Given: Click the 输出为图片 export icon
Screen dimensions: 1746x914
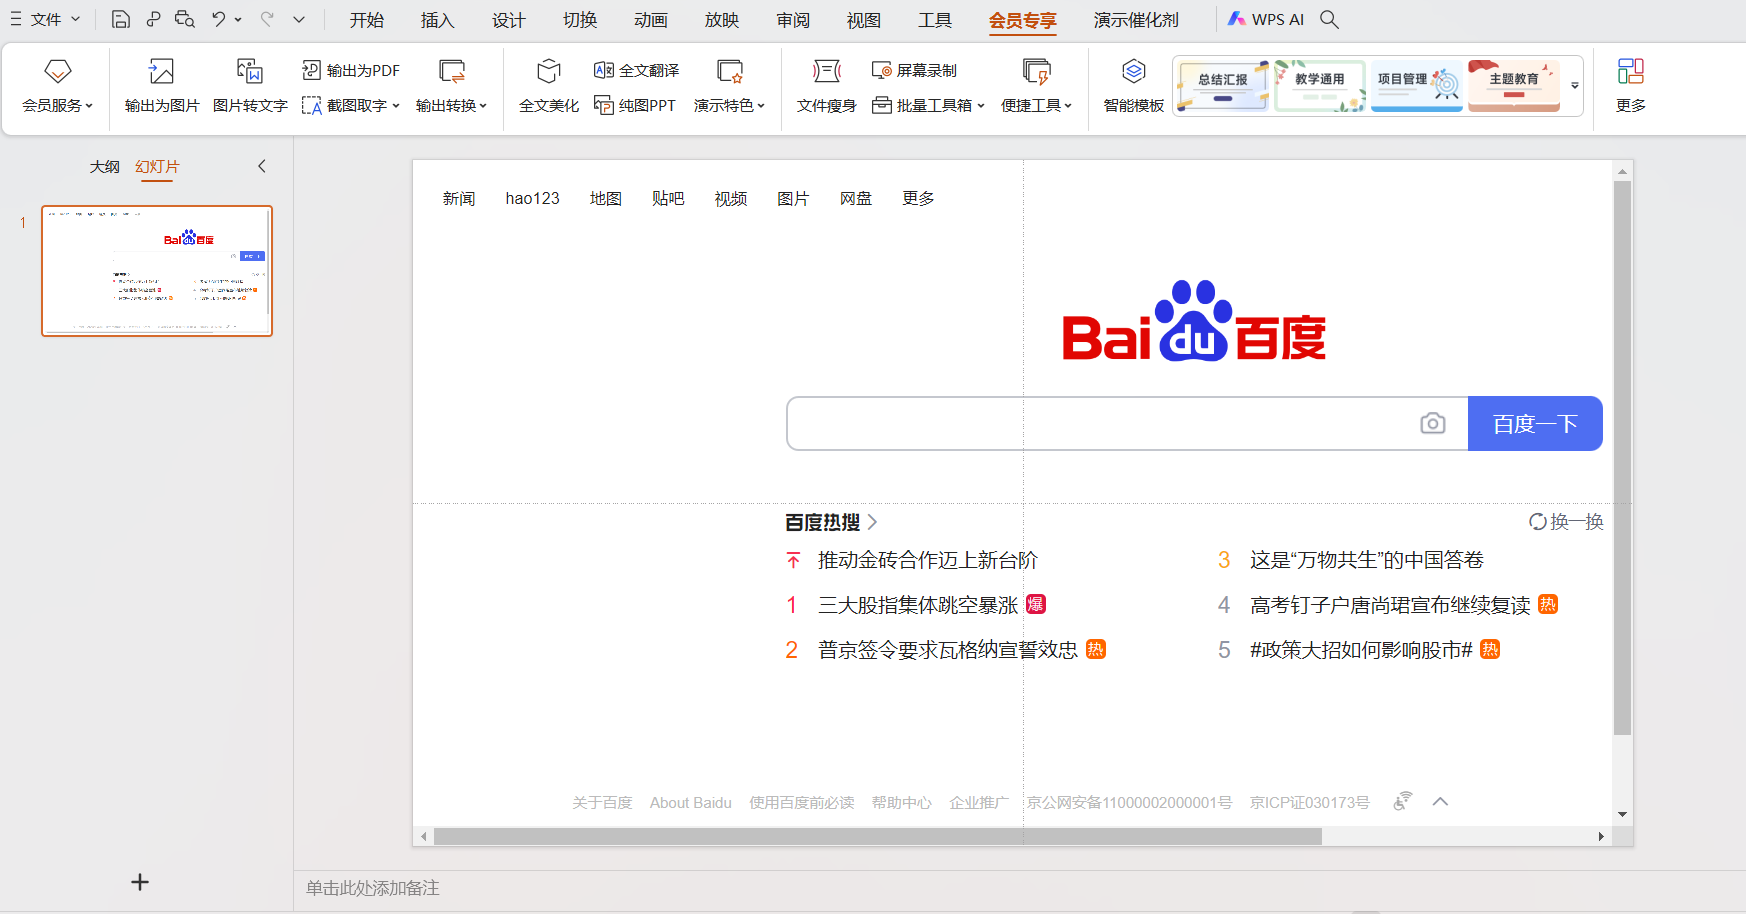Looking at the screenshot, I should click(x=162, y=71).
